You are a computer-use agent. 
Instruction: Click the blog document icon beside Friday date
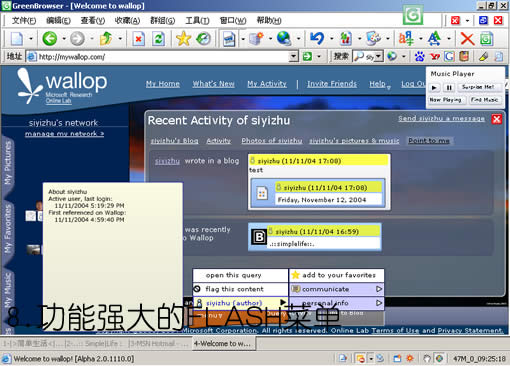pos(262,193)
